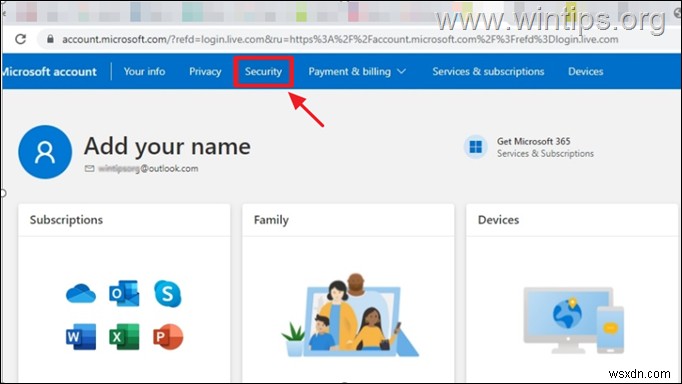Select the address bar URL

(340, 39)
